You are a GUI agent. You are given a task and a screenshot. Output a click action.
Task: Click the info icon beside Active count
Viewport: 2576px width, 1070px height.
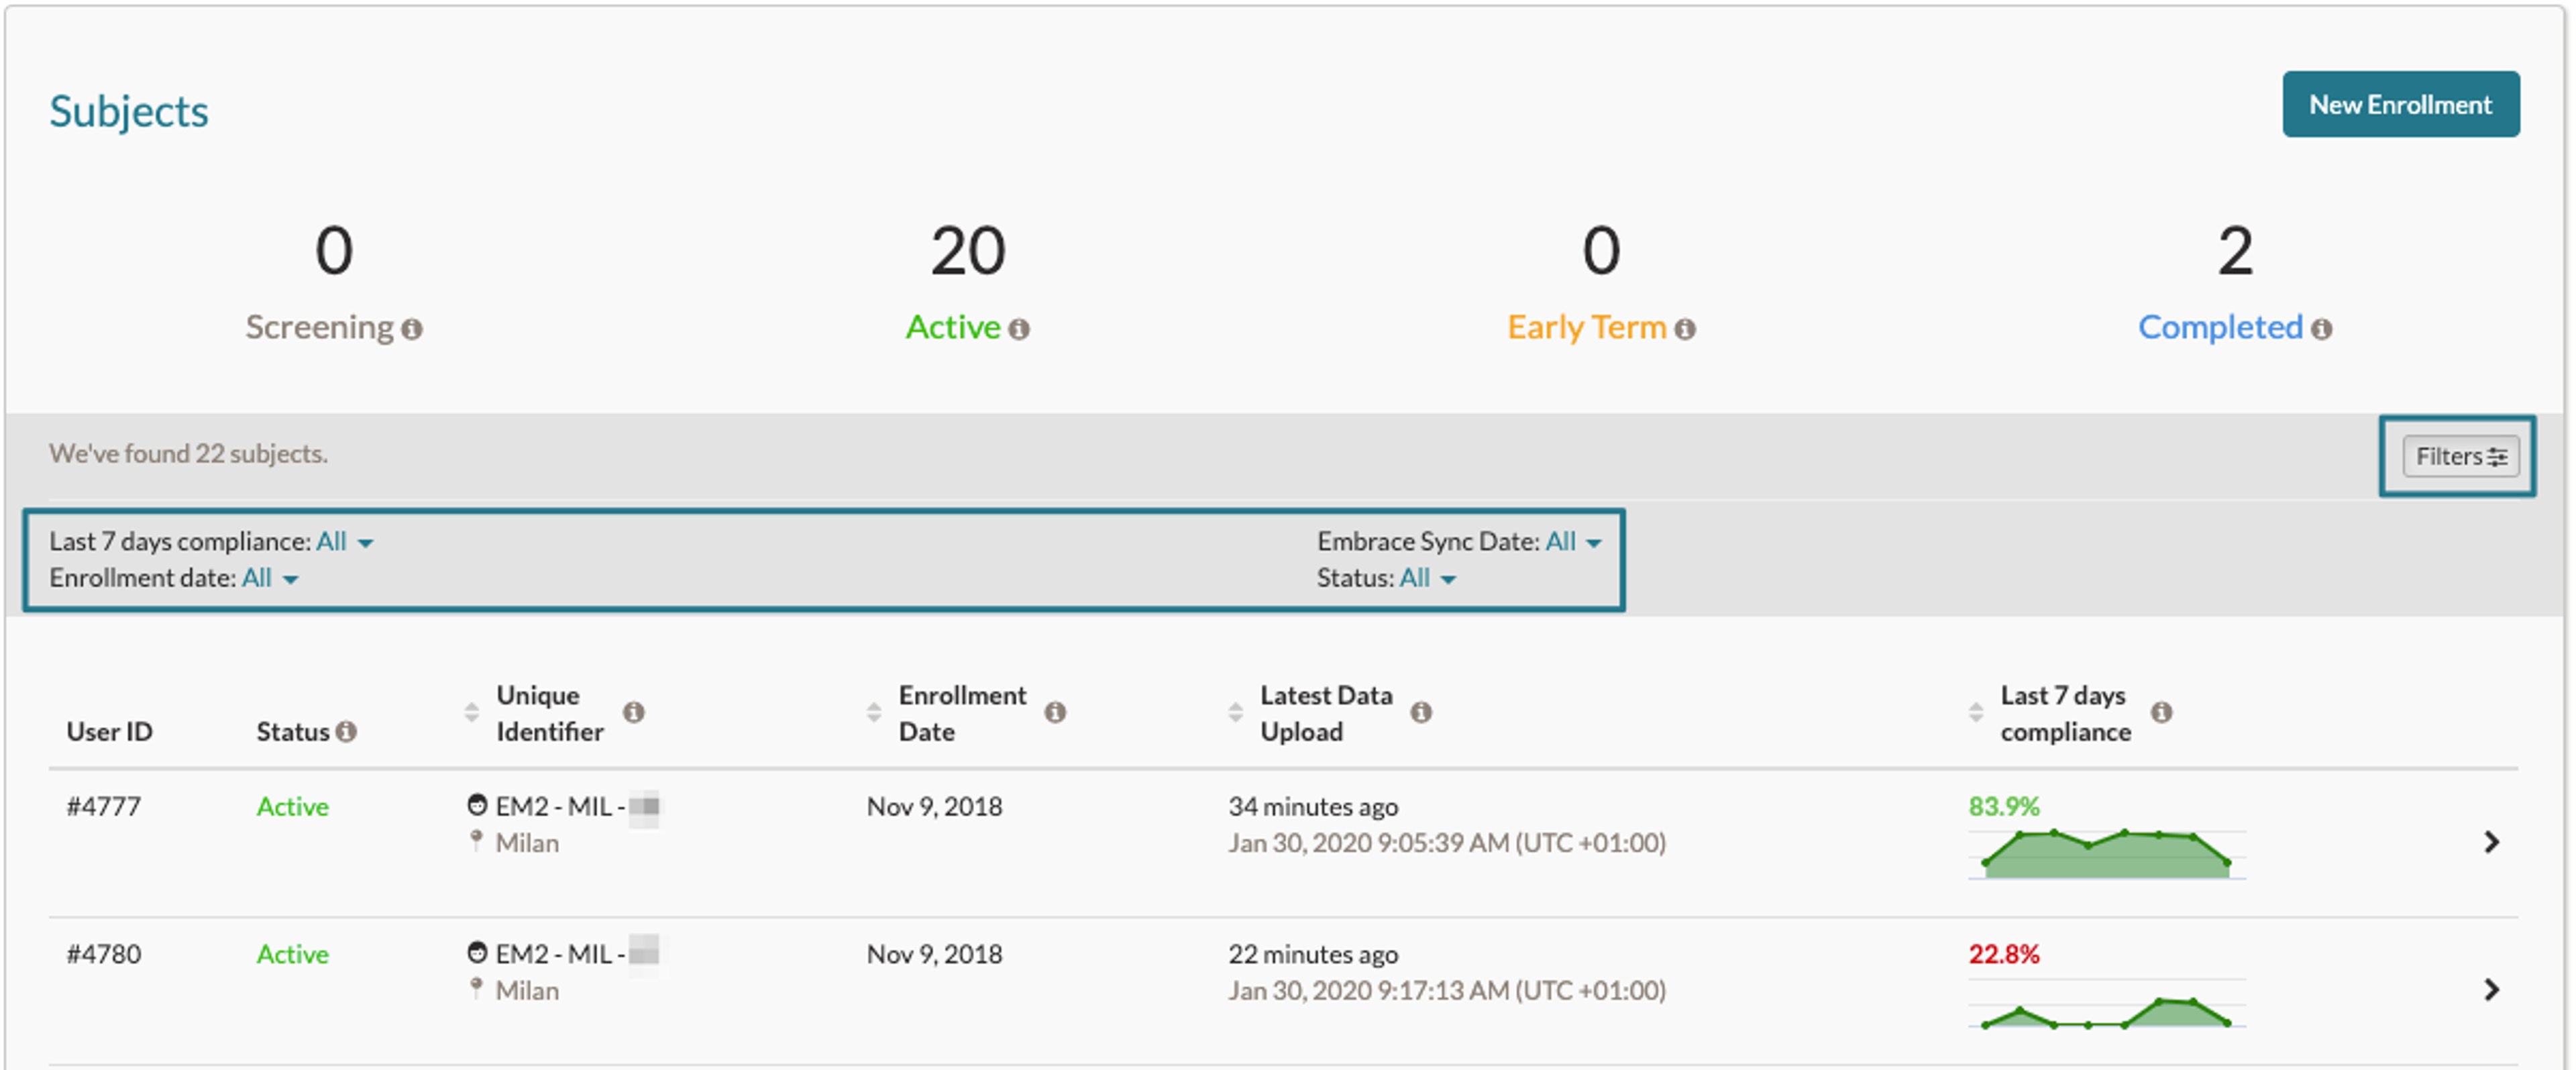tap(1019, 329)
